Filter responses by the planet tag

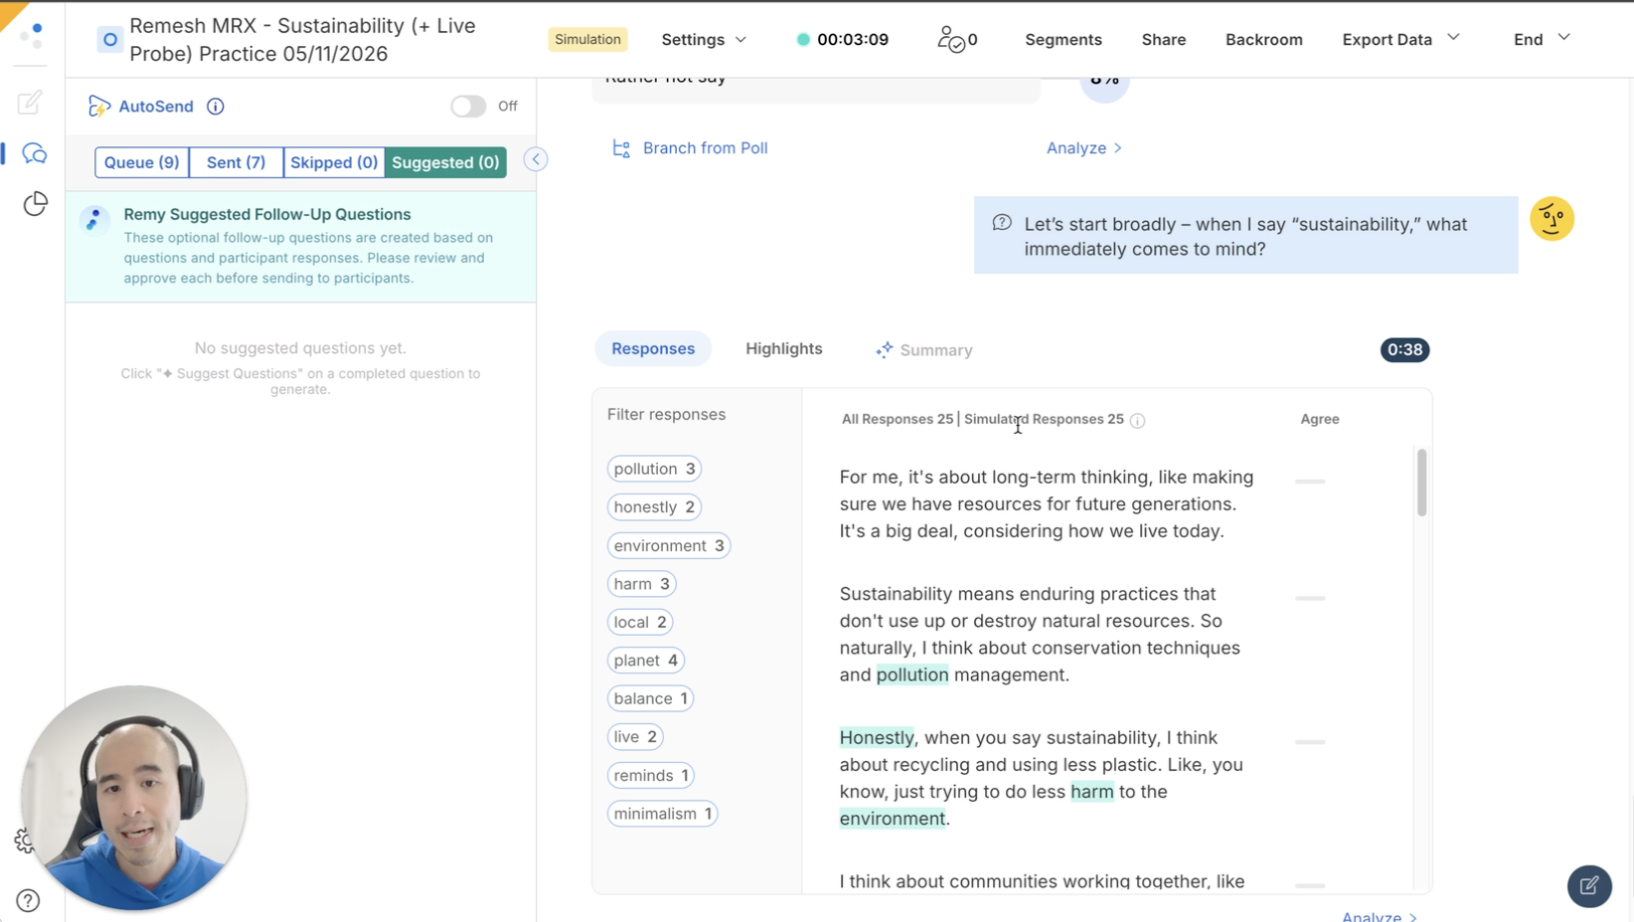pyautogui.click(x=646, y=660)
